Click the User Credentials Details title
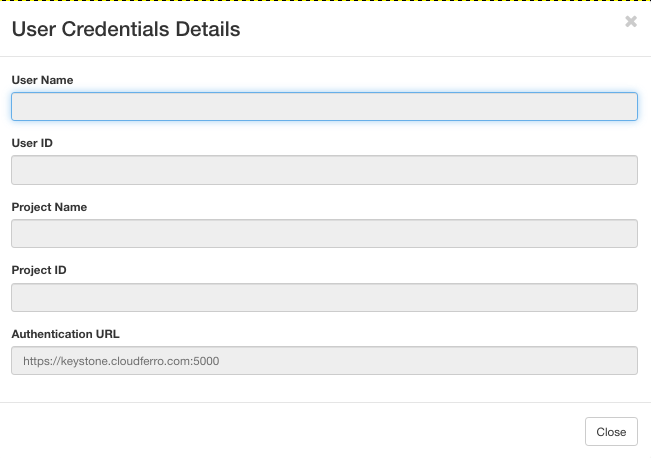The image size is (651, 458). pyautogui.click(x=126, y=30)
